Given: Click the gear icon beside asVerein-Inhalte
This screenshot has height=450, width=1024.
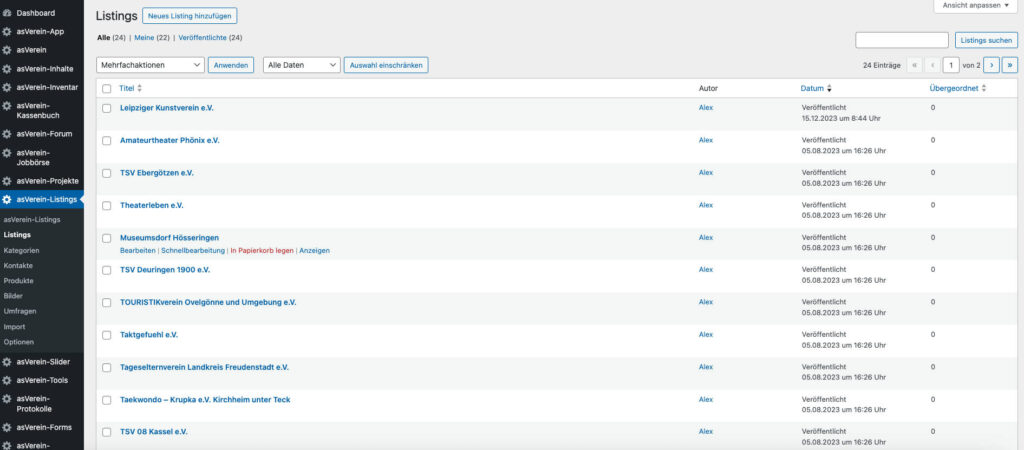Looking at the screenshot, I should pos(7,69).
